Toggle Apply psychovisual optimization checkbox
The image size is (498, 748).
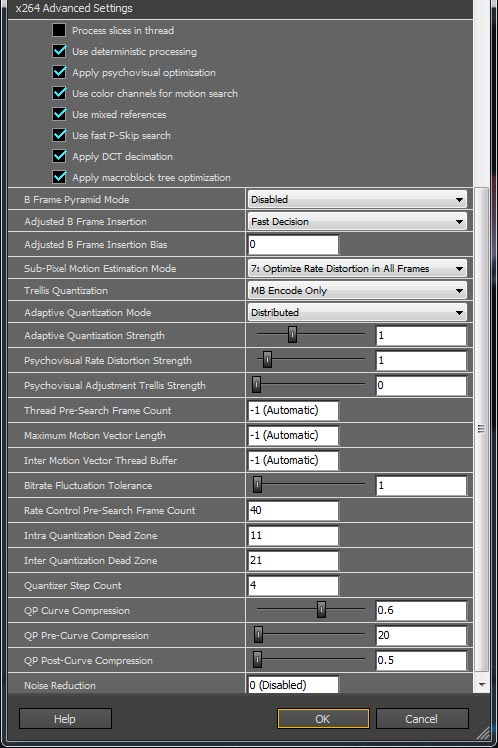59,72
